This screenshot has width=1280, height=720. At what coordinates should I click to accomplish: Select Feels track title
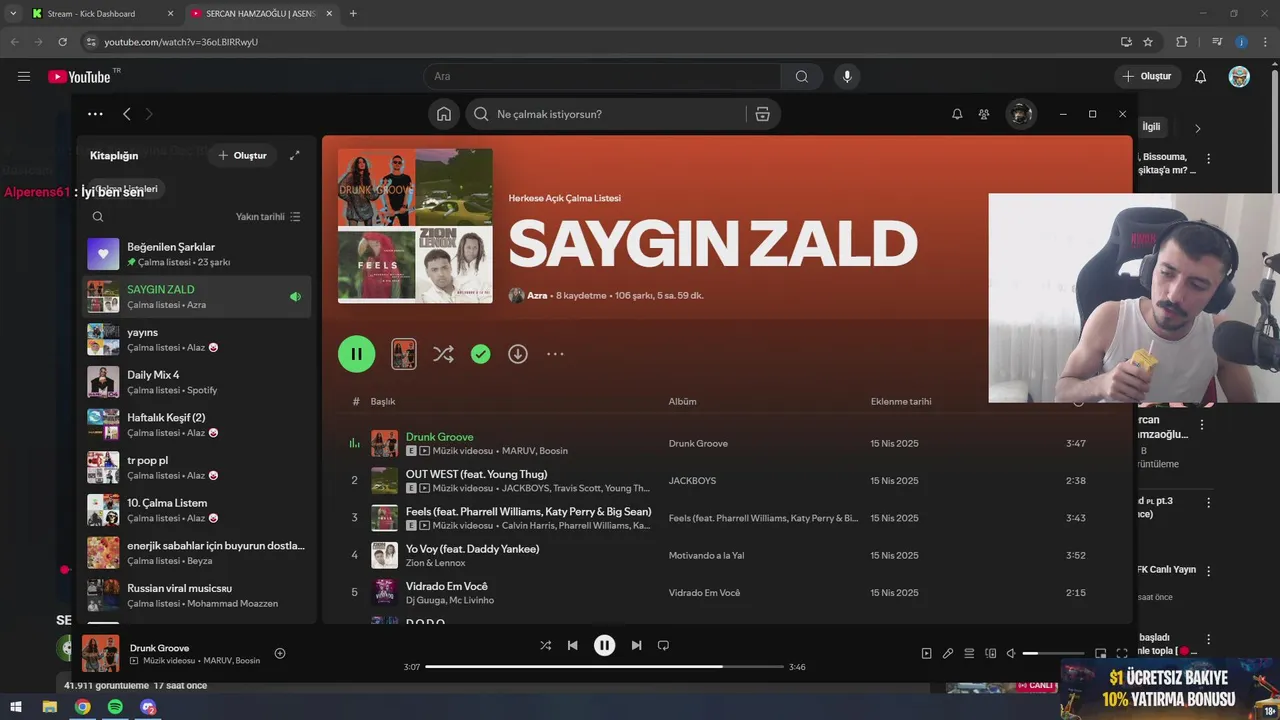coord(528,511)
